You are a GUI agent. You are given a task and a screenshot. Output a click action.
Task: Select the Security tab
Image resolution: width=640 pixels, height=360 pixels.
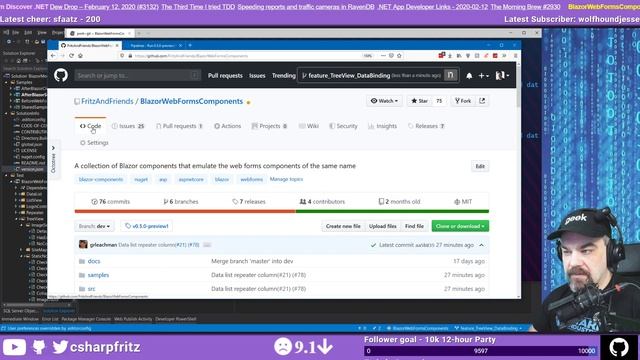coord(343,126)
